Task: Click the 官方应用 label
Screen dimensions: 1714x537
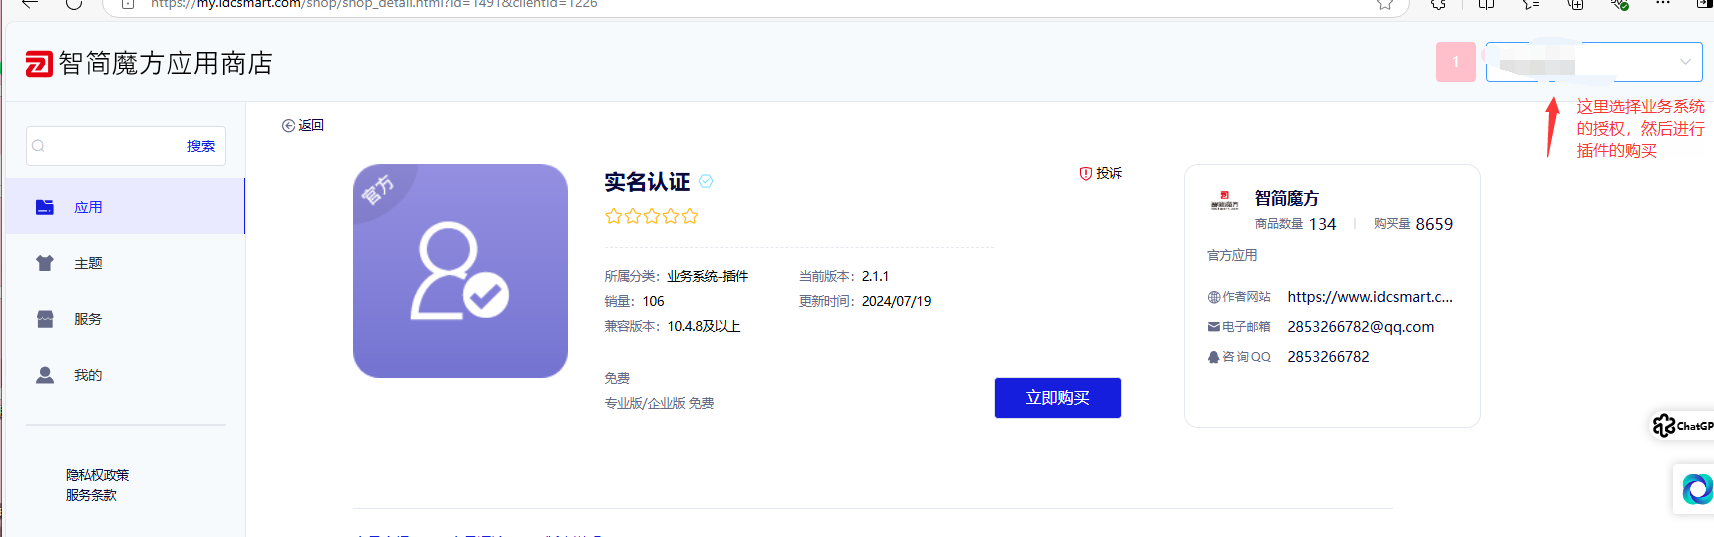Action: [x=1232, y=256]
